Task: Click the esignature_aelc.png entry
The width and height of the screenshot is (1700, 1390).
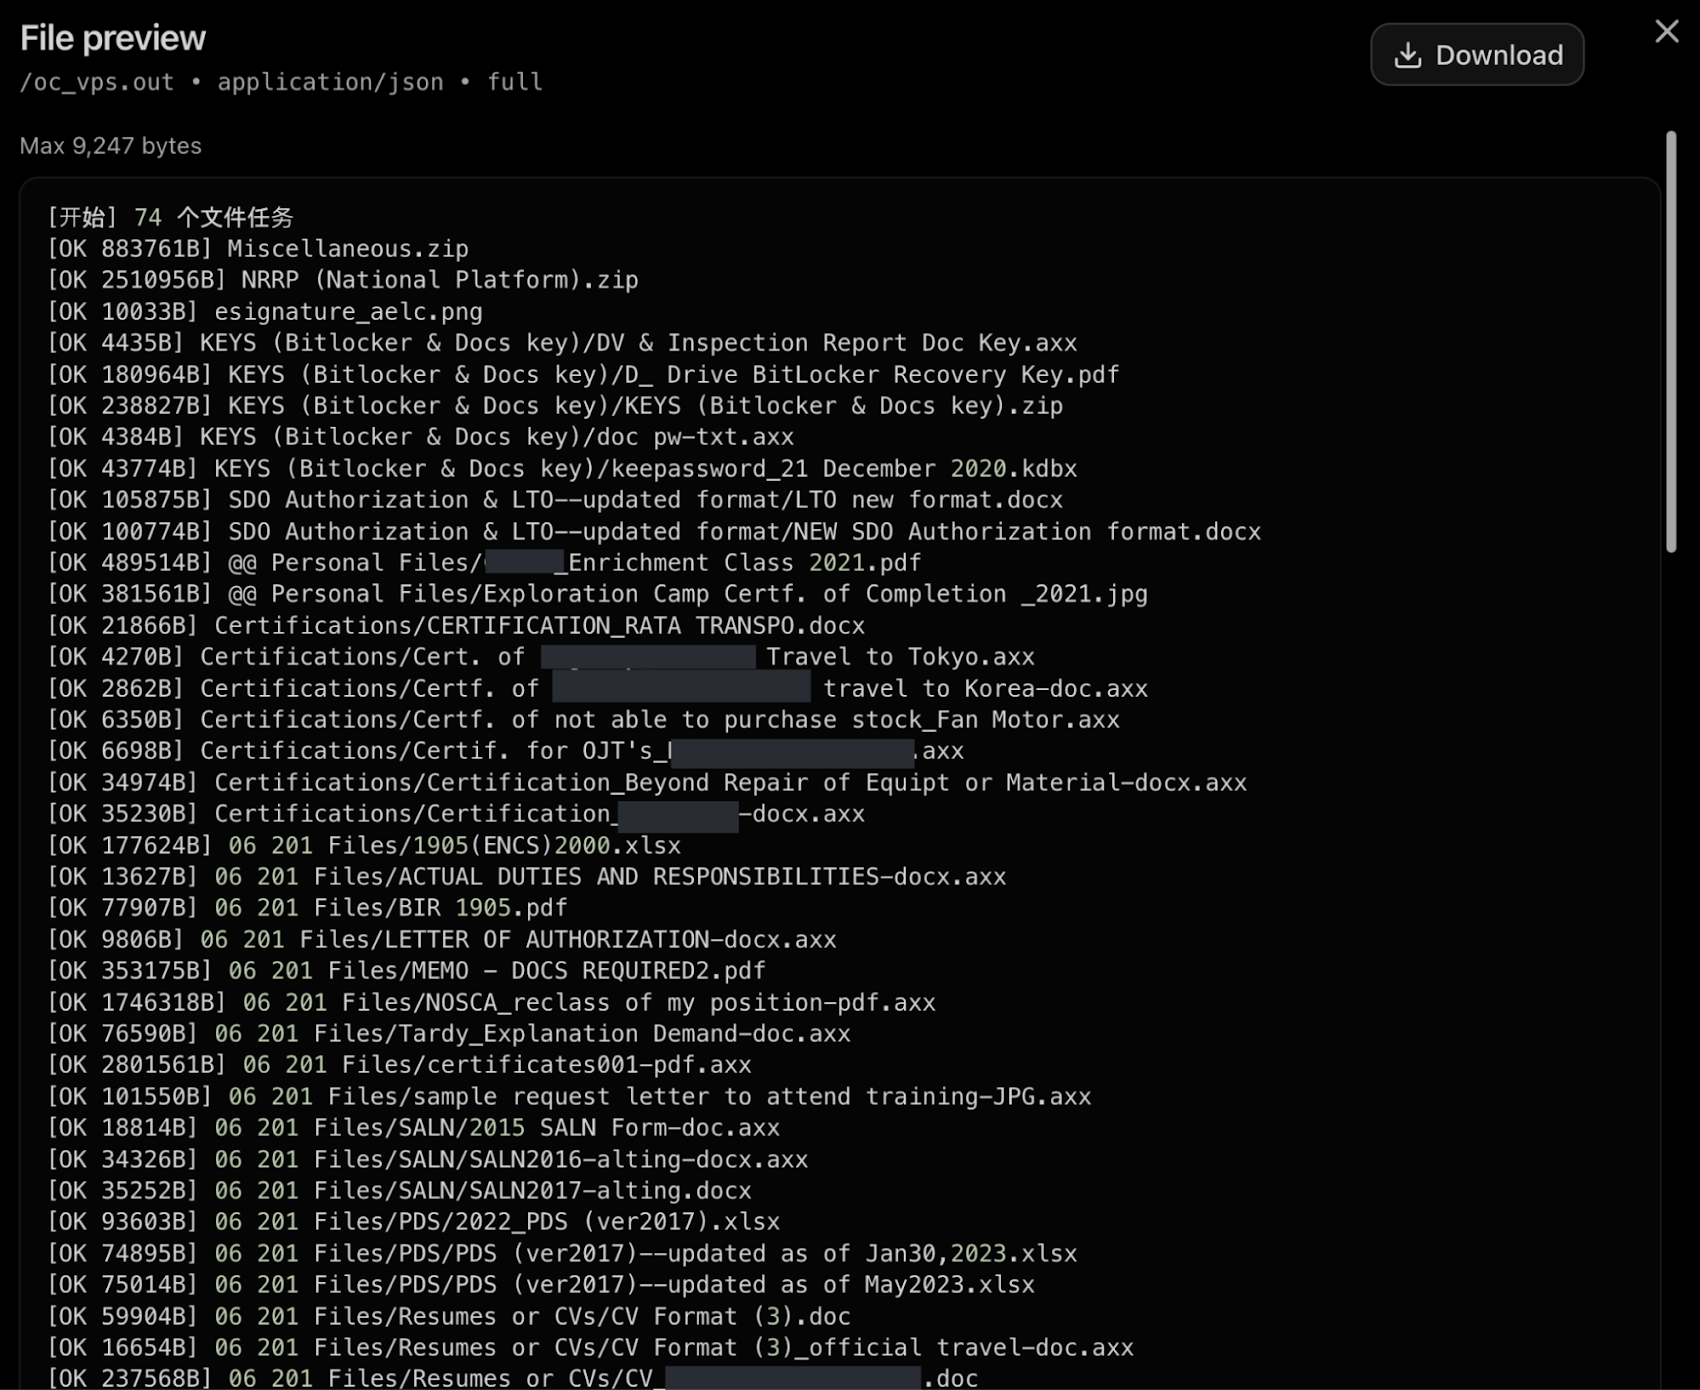Action: [265, 312]
